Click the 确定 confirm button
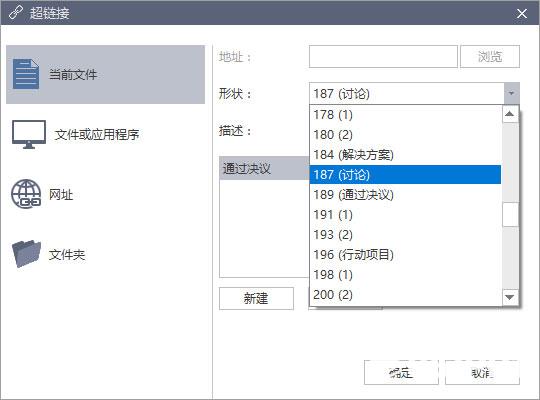Image resolution: width=540 pixels, height=400 pixels. point(401,372)
